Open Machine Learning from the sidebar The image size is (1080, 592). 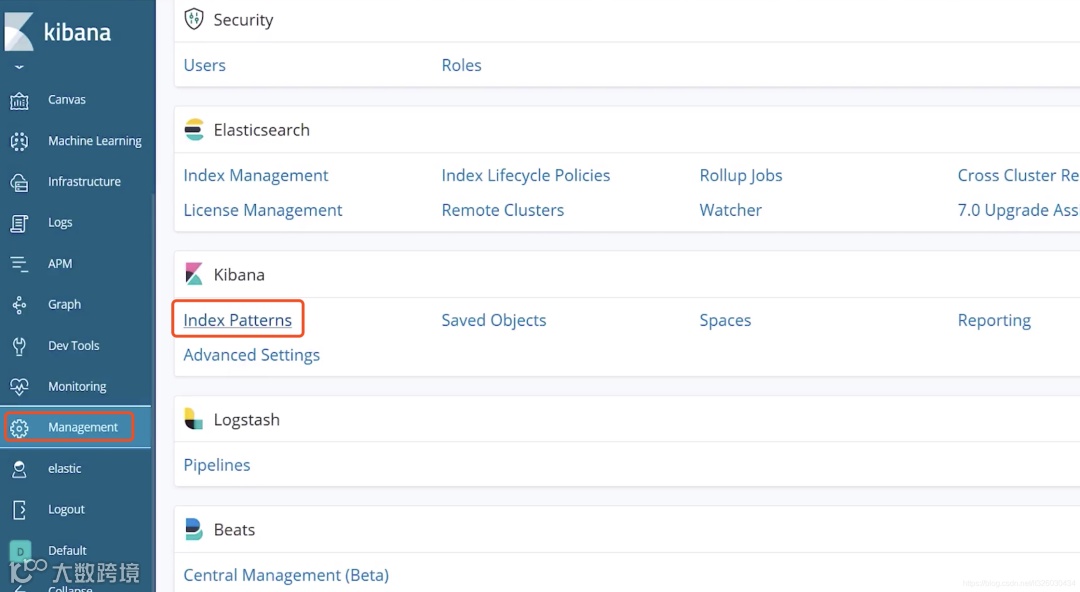(95, 141)
